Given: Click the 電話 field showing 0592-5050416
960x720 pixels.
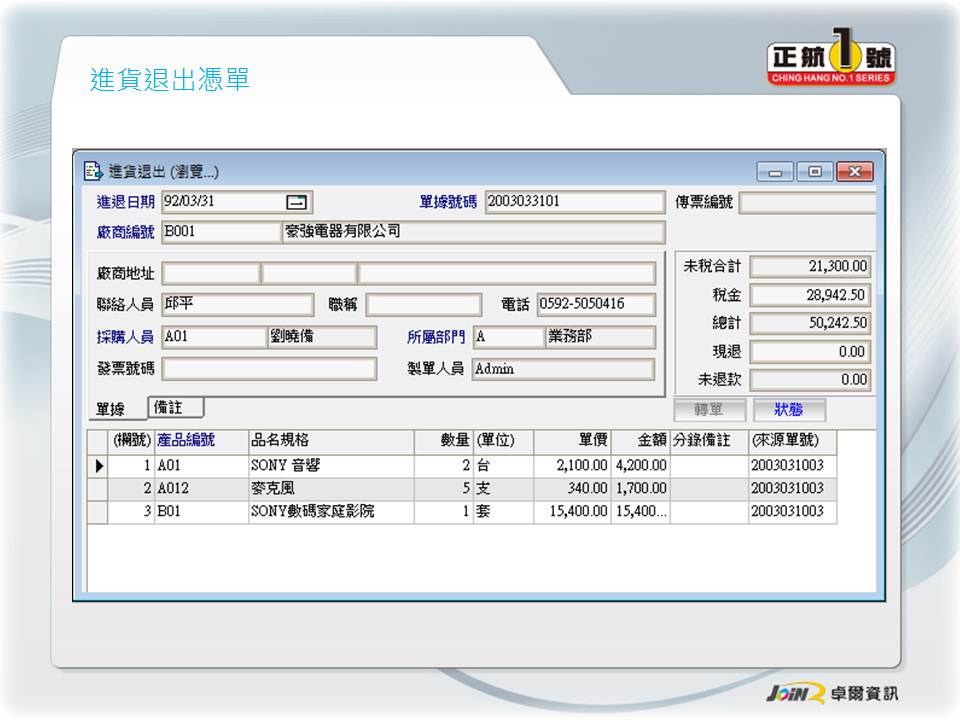Looking at the screenshot, I should tap(595, 305).
